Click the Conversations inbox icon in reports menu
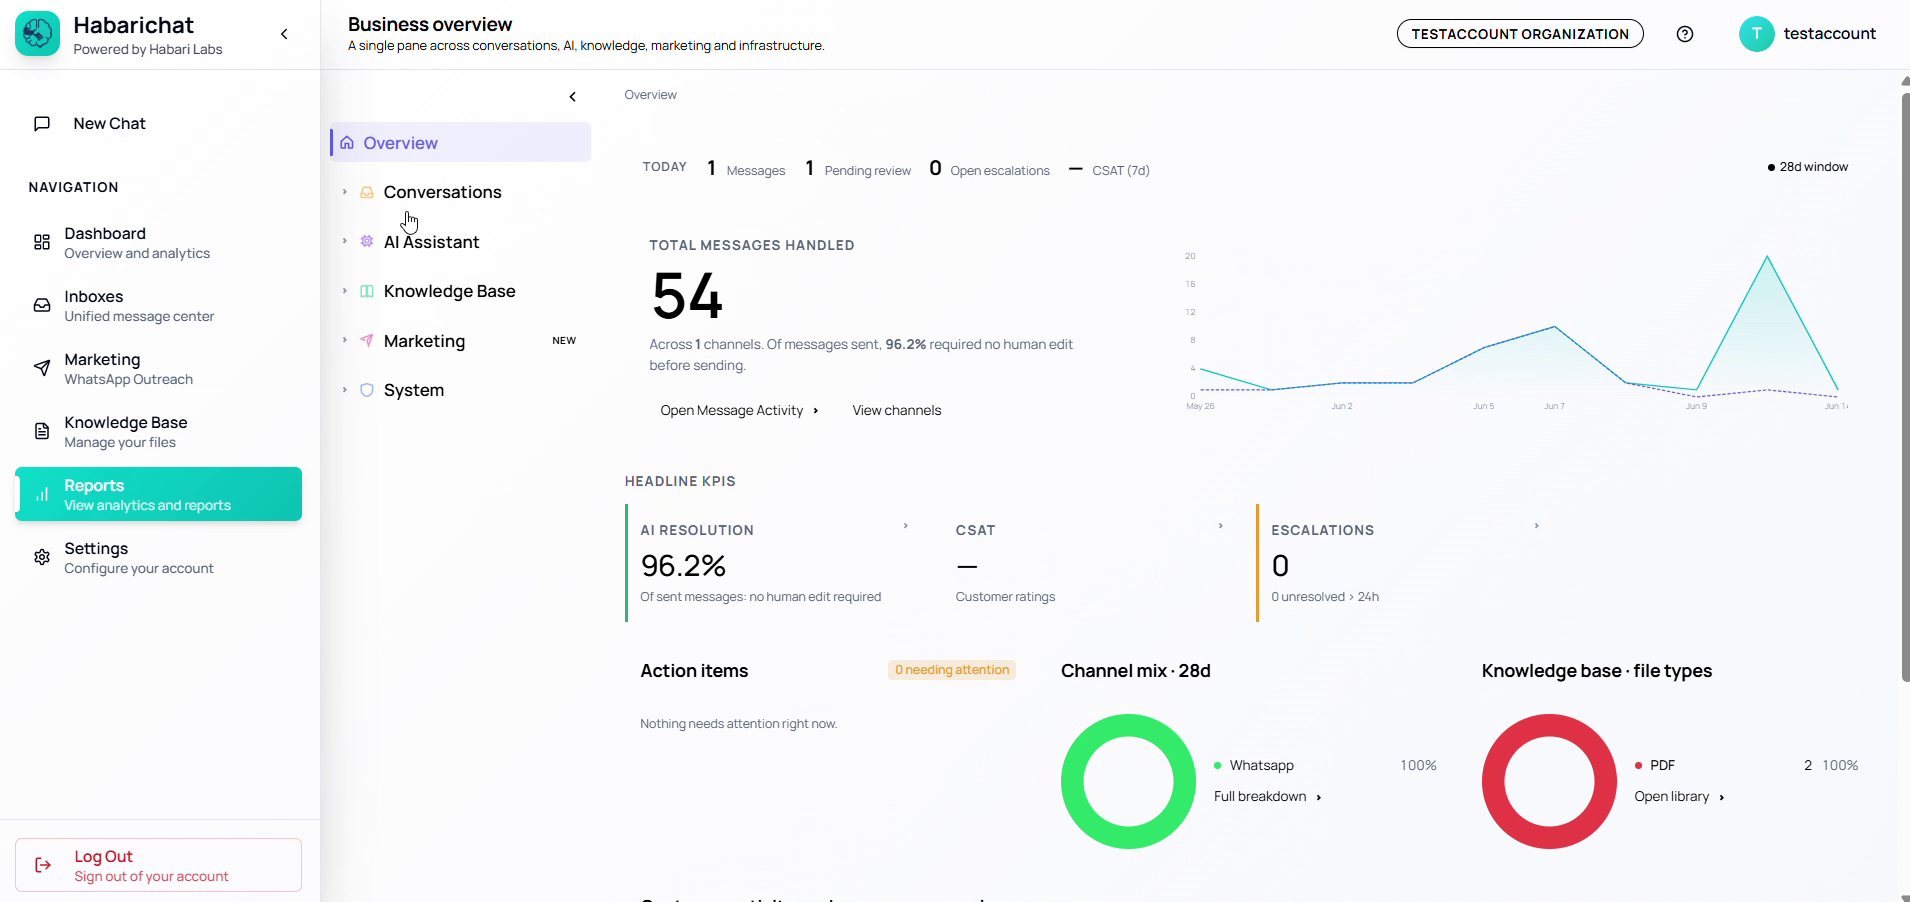 (367, 192)
